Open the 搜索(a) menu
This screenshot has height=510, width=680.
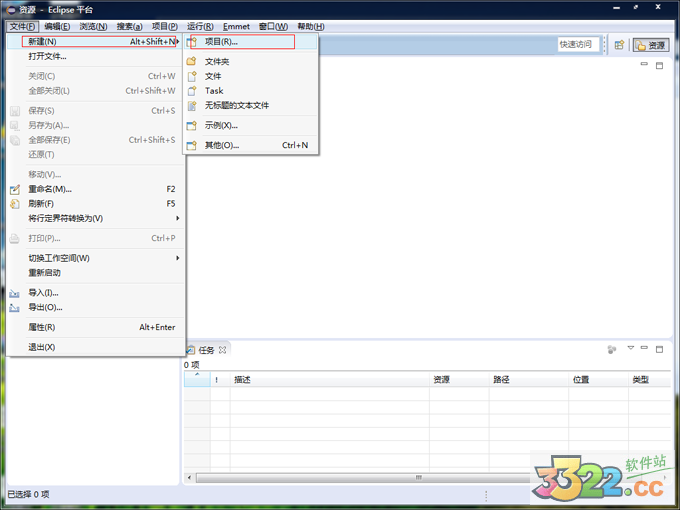(129, 26)
